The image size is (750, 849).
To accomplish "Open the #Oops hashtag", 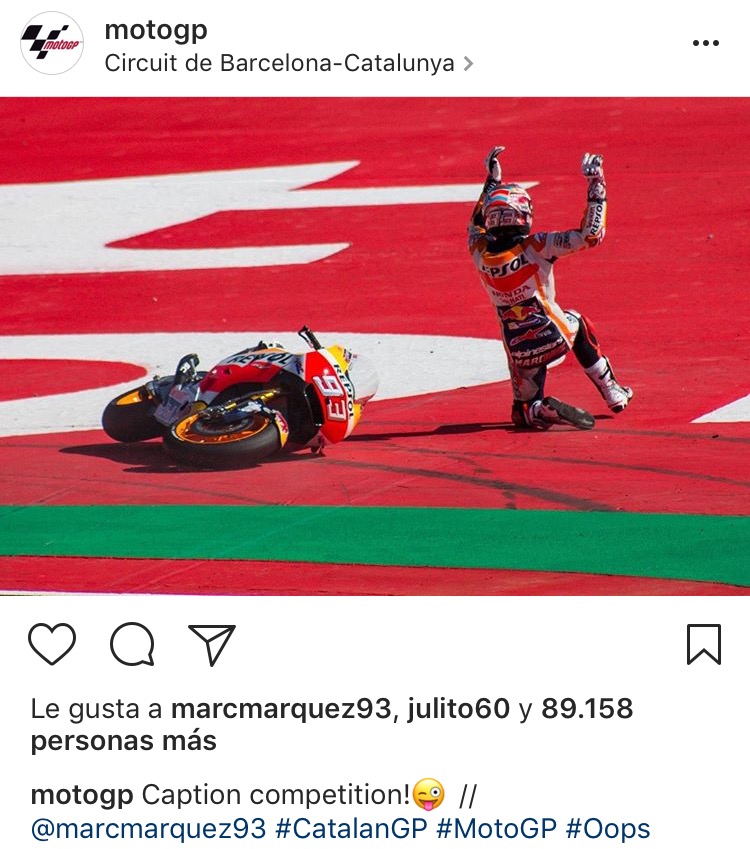I will (608, 828).
